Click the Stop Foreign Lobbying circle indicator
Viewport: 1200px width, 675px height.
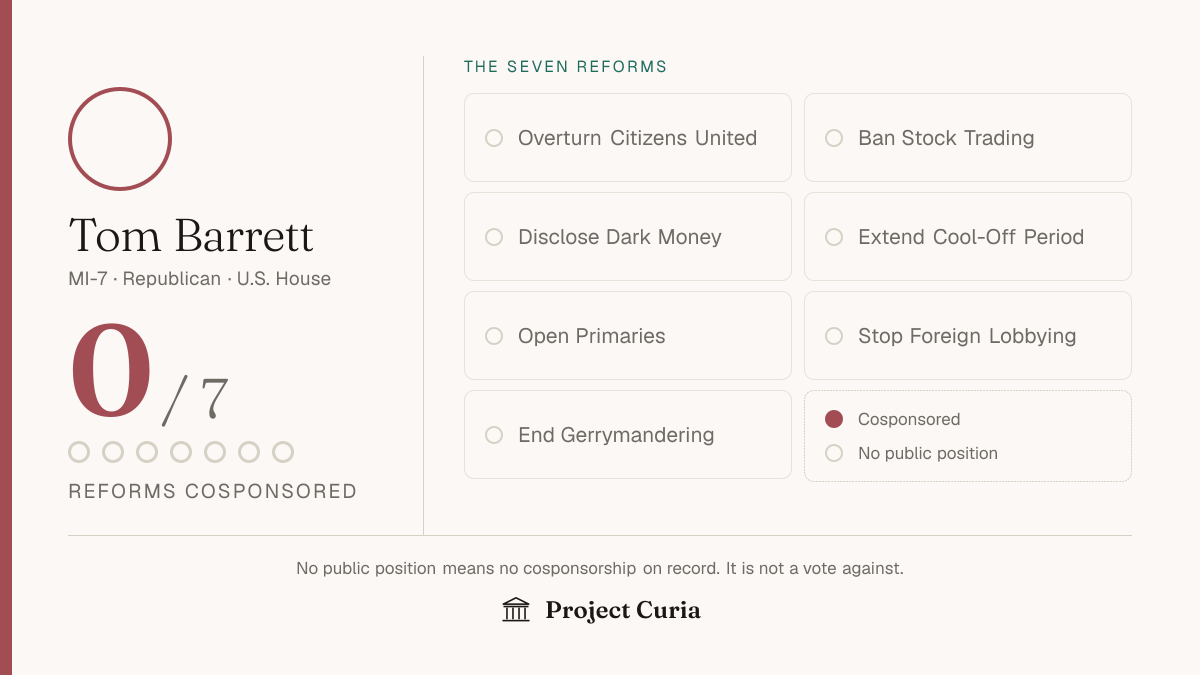(x=834, y=336)
